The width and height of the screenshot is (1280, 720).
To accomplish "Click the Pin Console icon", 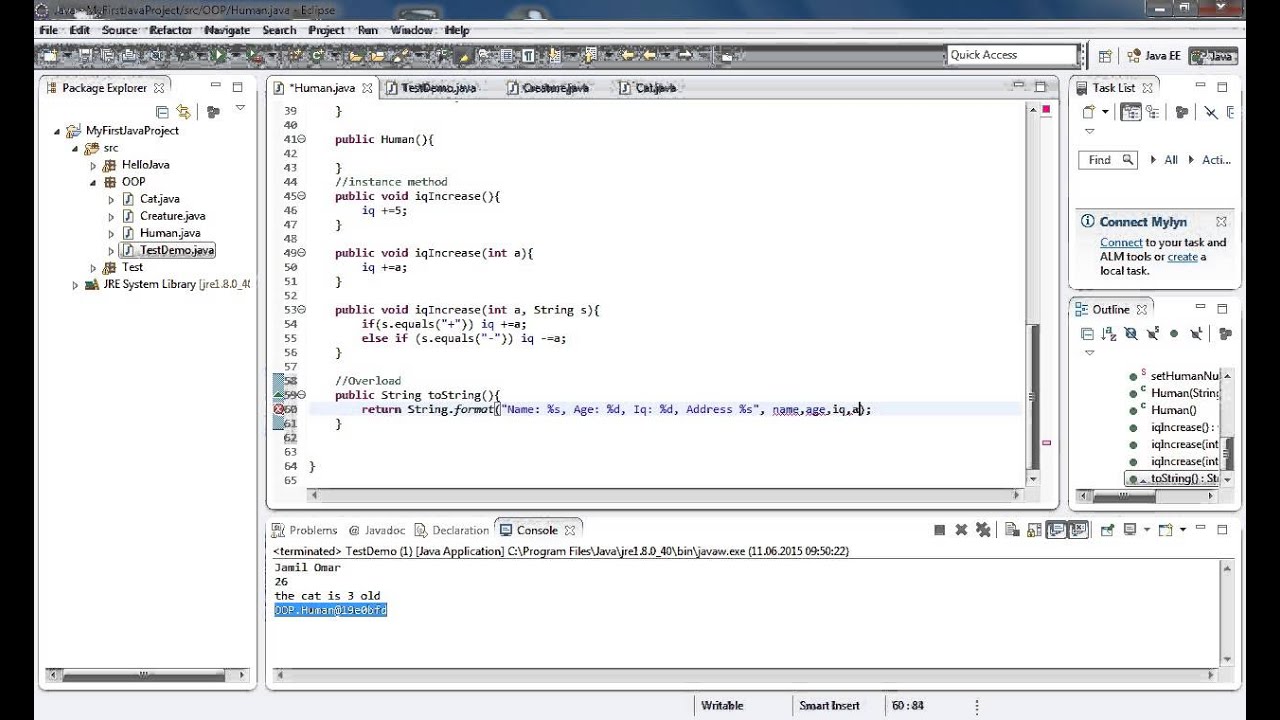I will point(1108,530).
